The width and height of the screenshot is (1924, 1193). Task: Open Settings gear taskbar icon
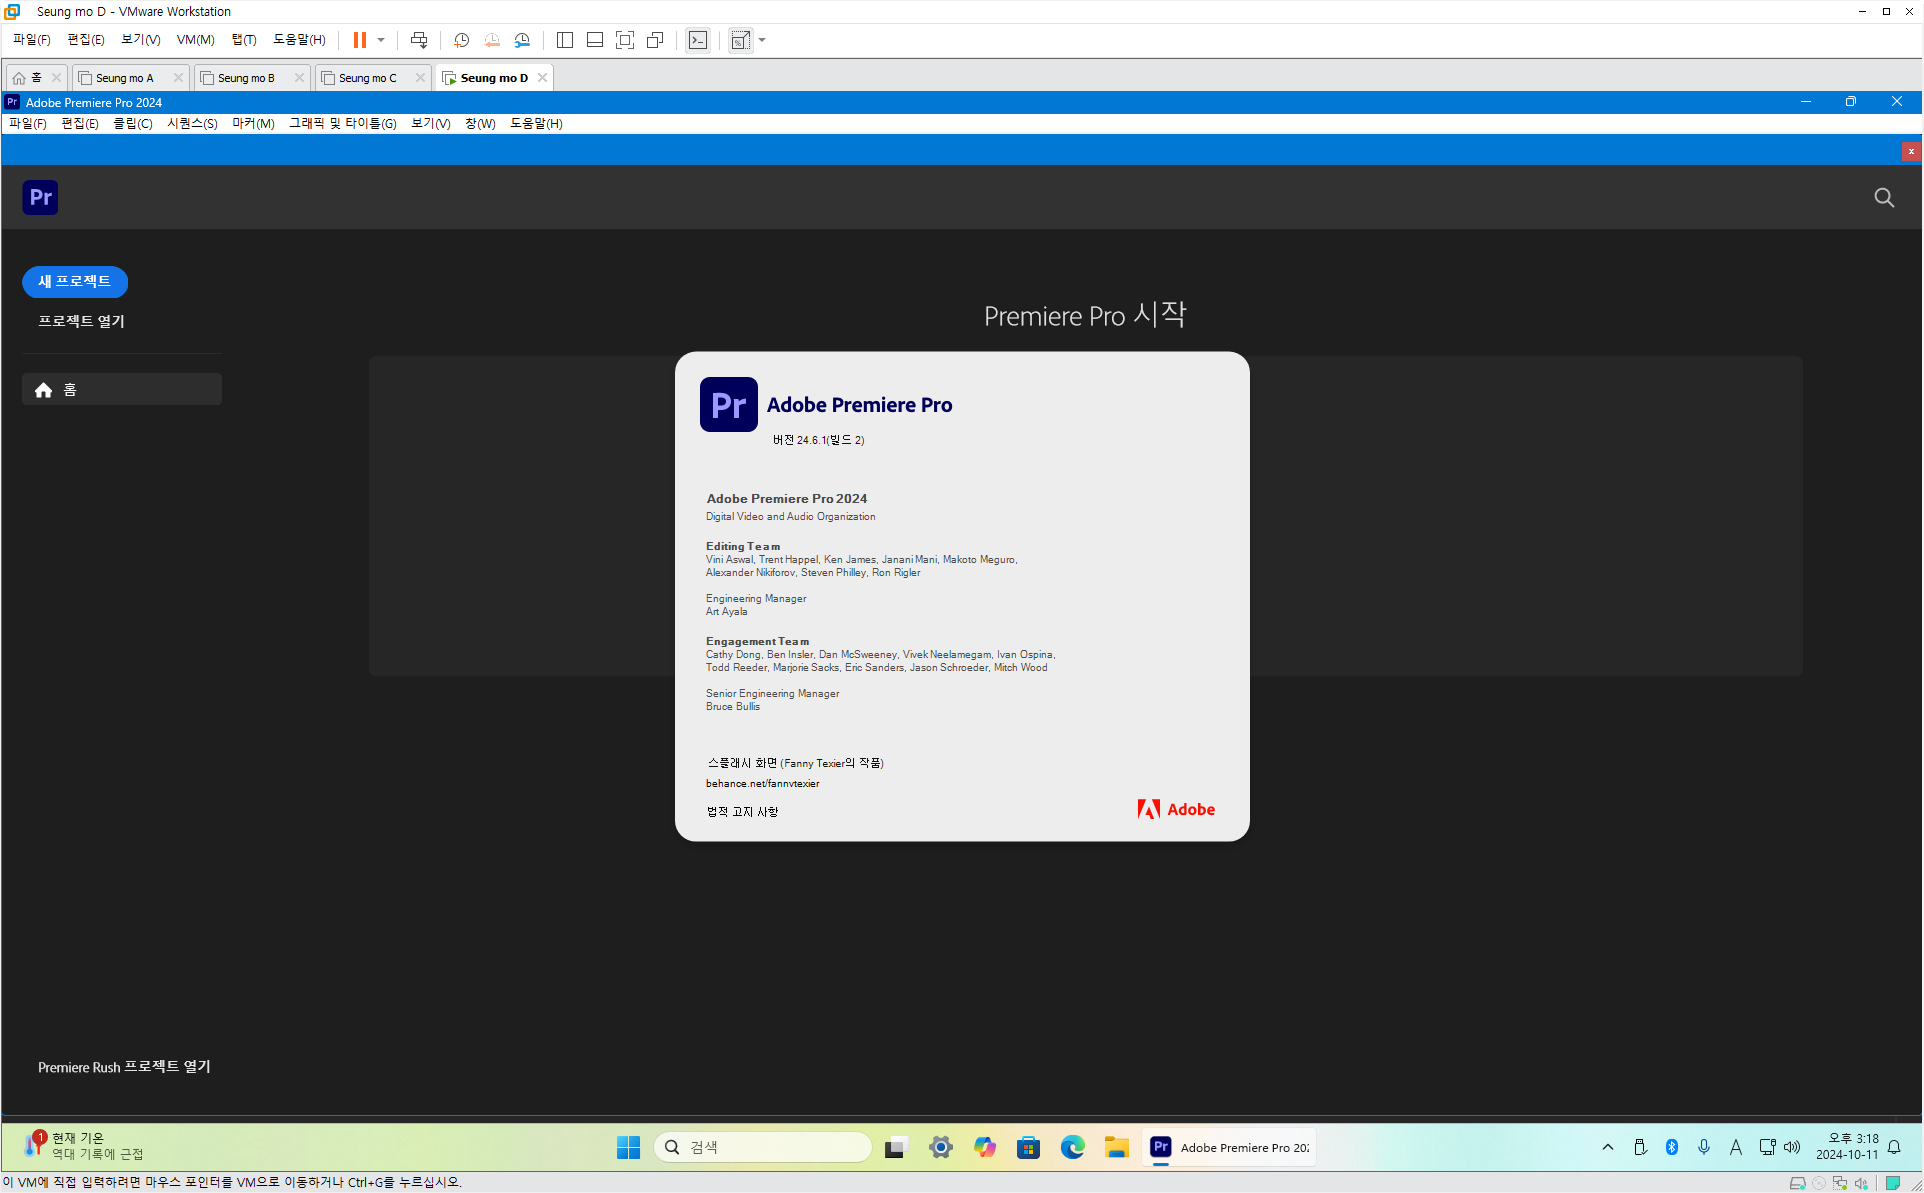[x=940, y=1147]
